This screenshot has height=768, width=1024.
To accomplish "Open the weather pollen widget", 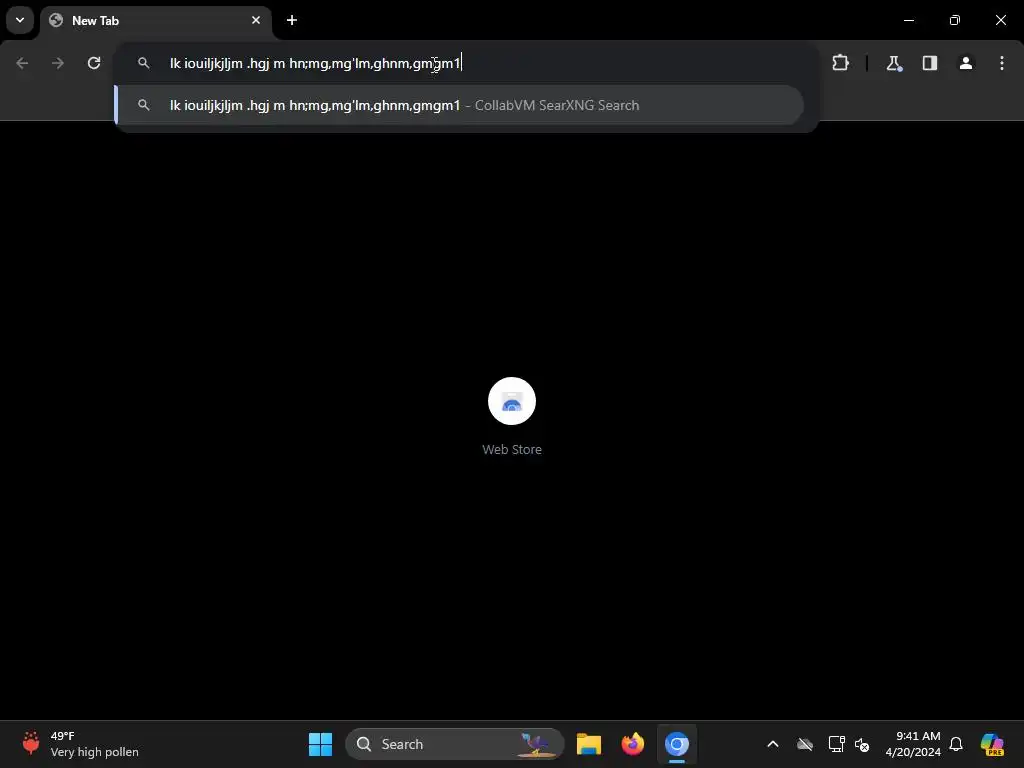I will [x=80, y=744].
